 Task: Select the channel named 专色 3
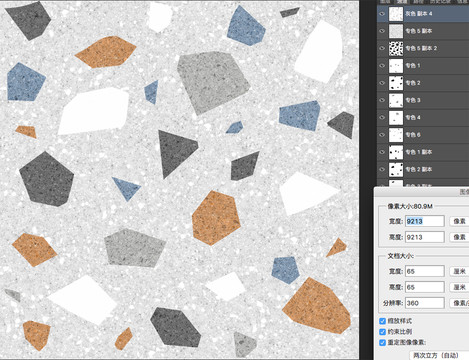[413, 100]
